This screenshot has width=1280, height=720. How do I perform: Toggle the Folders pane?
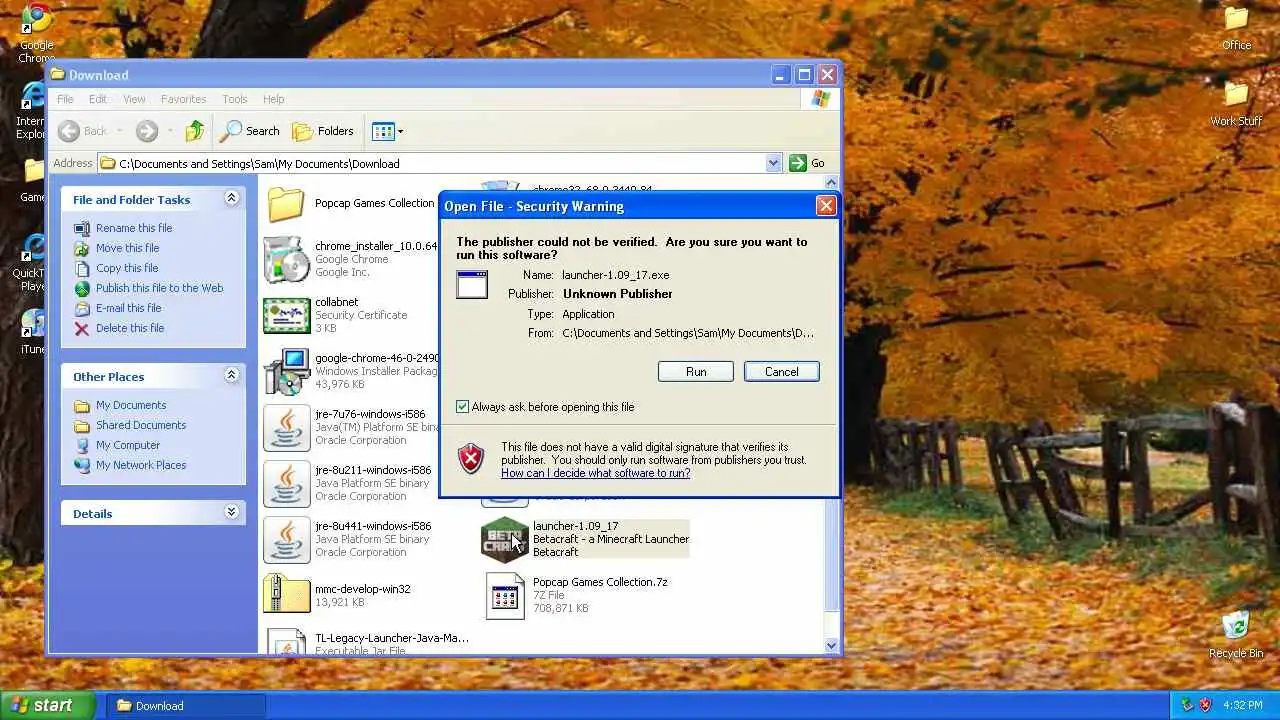point(322,131)
